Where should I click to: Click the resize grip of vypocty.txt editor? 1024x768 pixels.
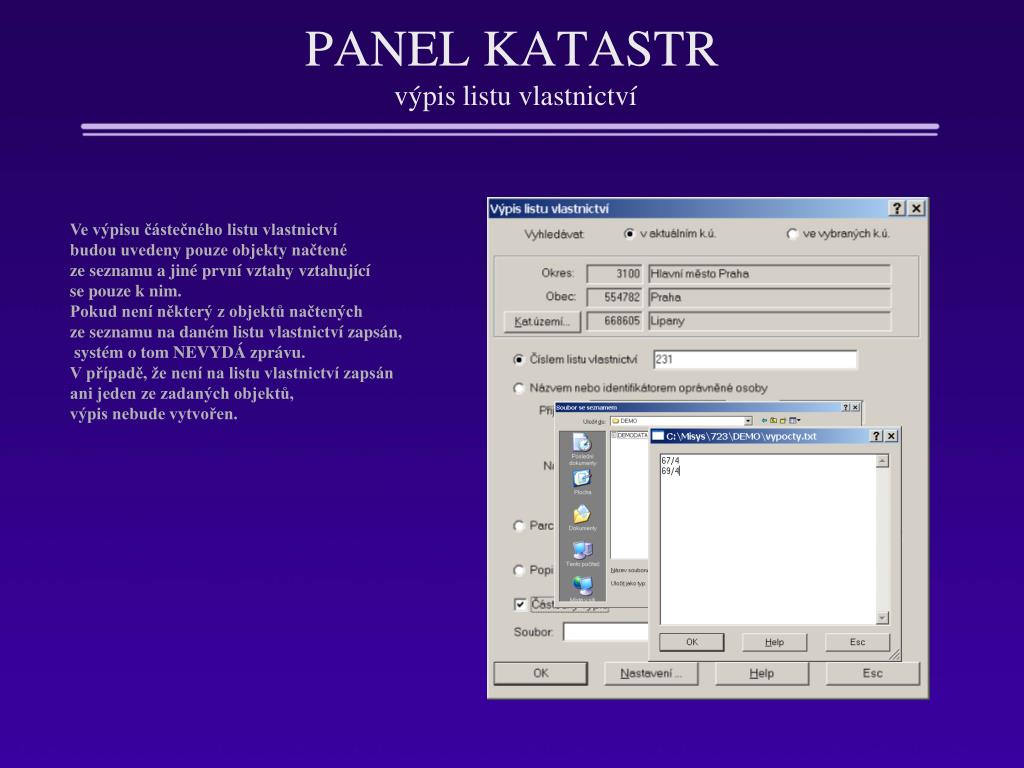(x=895, y=654)
